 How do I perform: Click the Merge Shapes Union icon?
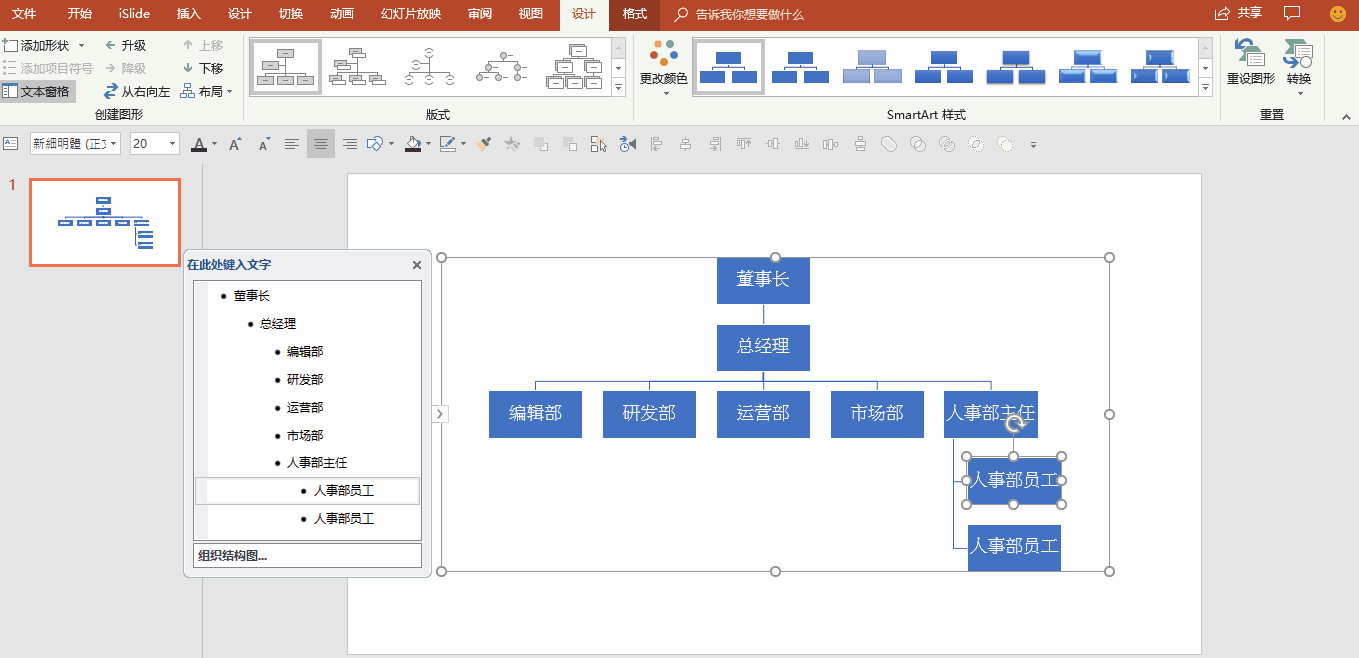point(888,144)
